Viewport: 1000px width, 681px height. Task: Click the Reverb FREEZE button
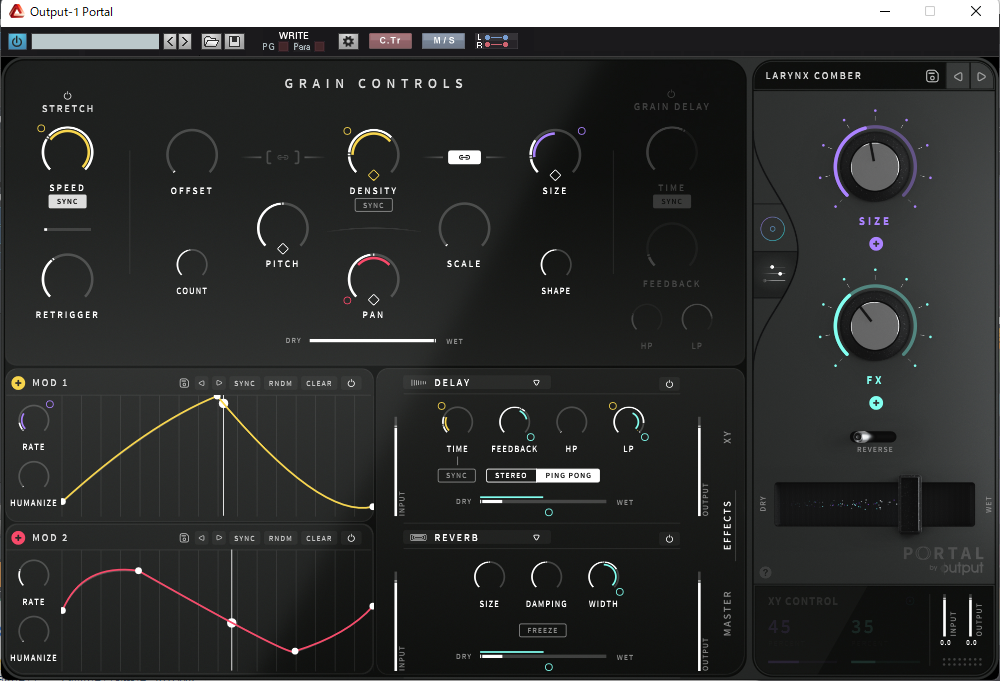coord(543,630)
